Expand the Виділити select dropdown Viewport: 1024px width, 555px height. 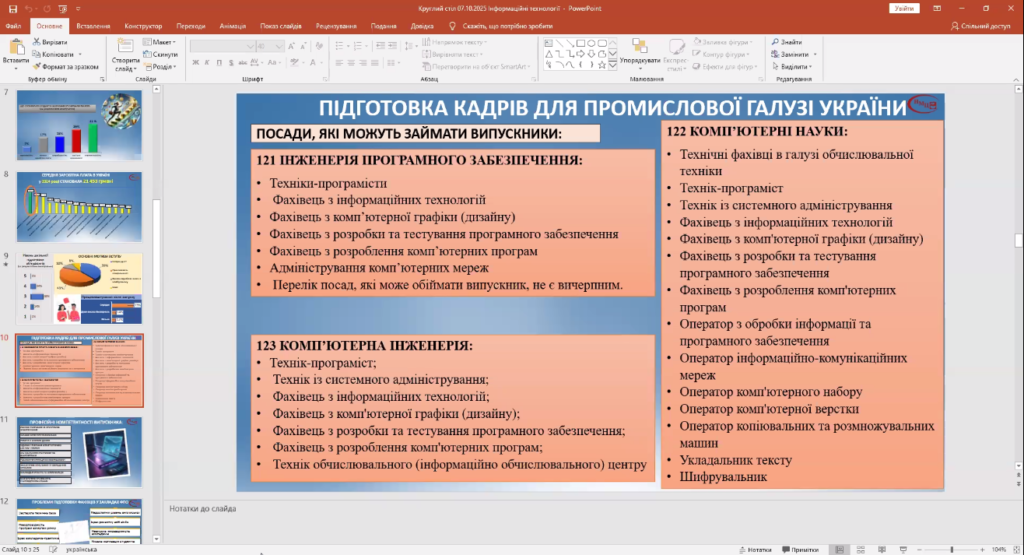tap(795, 67)
